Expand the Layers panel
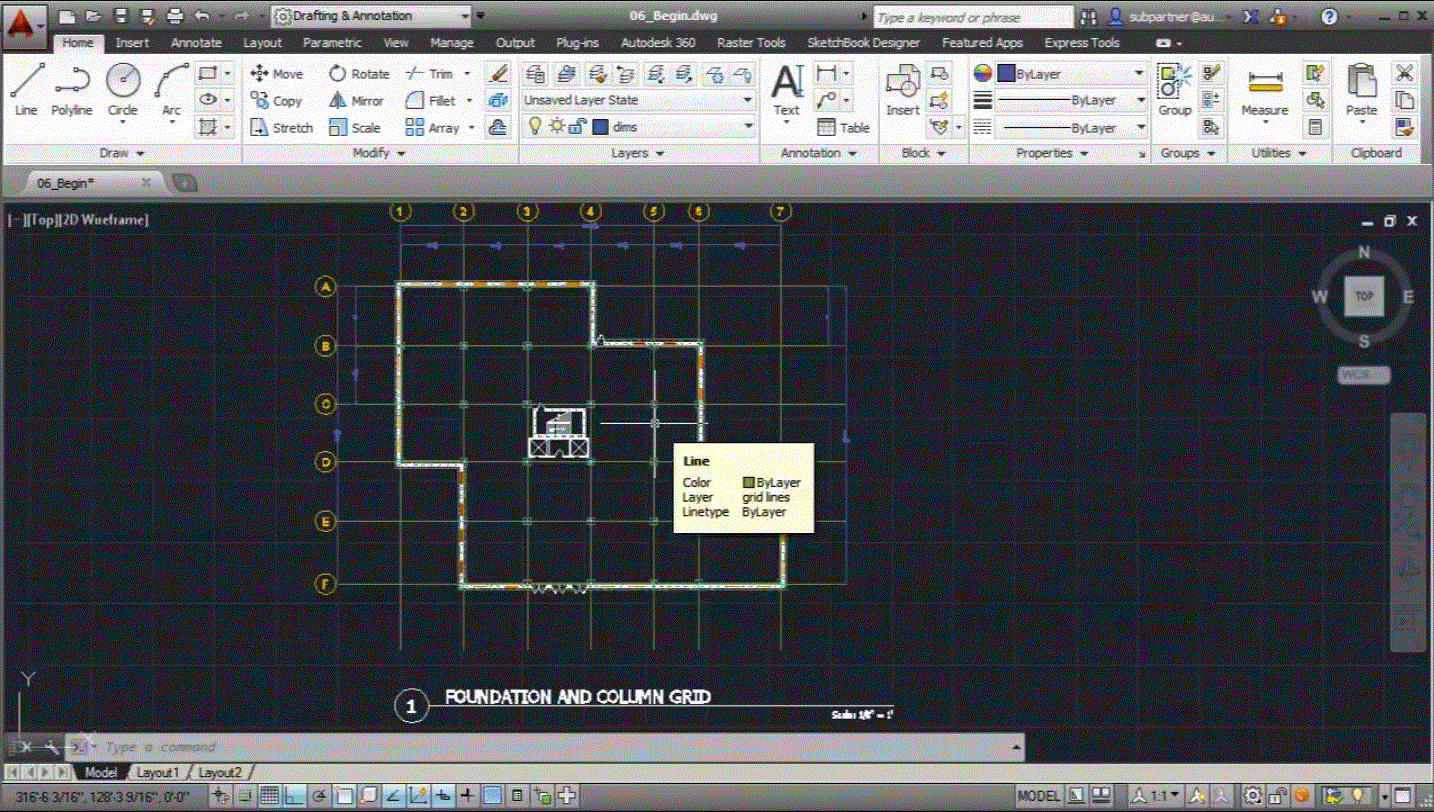1434x812 pixels. tap(638, 153)
